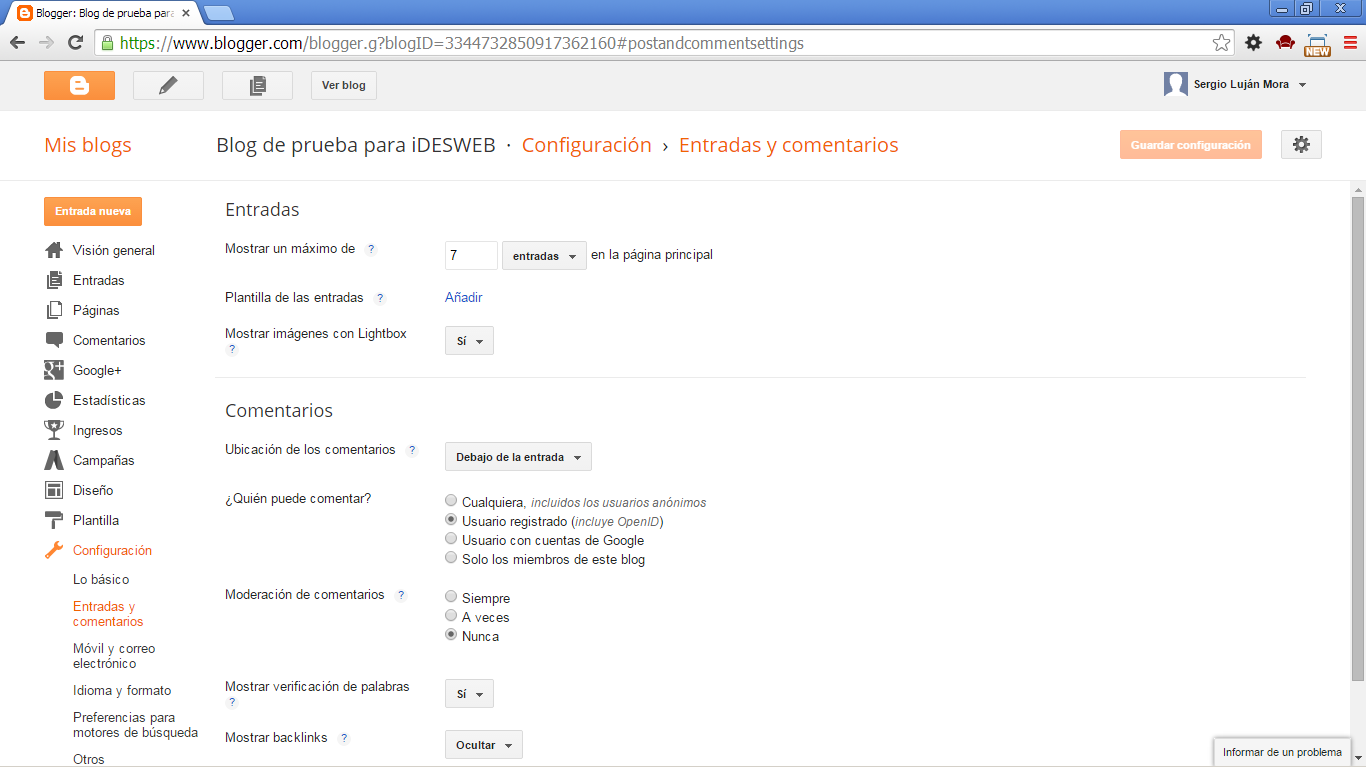Click the Comentarios speech bubble icon

[x=54, y=340]
